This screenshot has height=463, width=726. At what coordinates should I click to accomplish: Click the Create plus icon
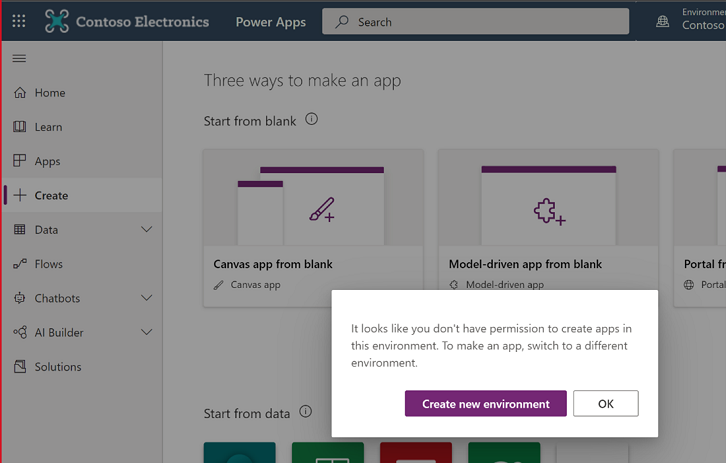[x=20, y=195]
